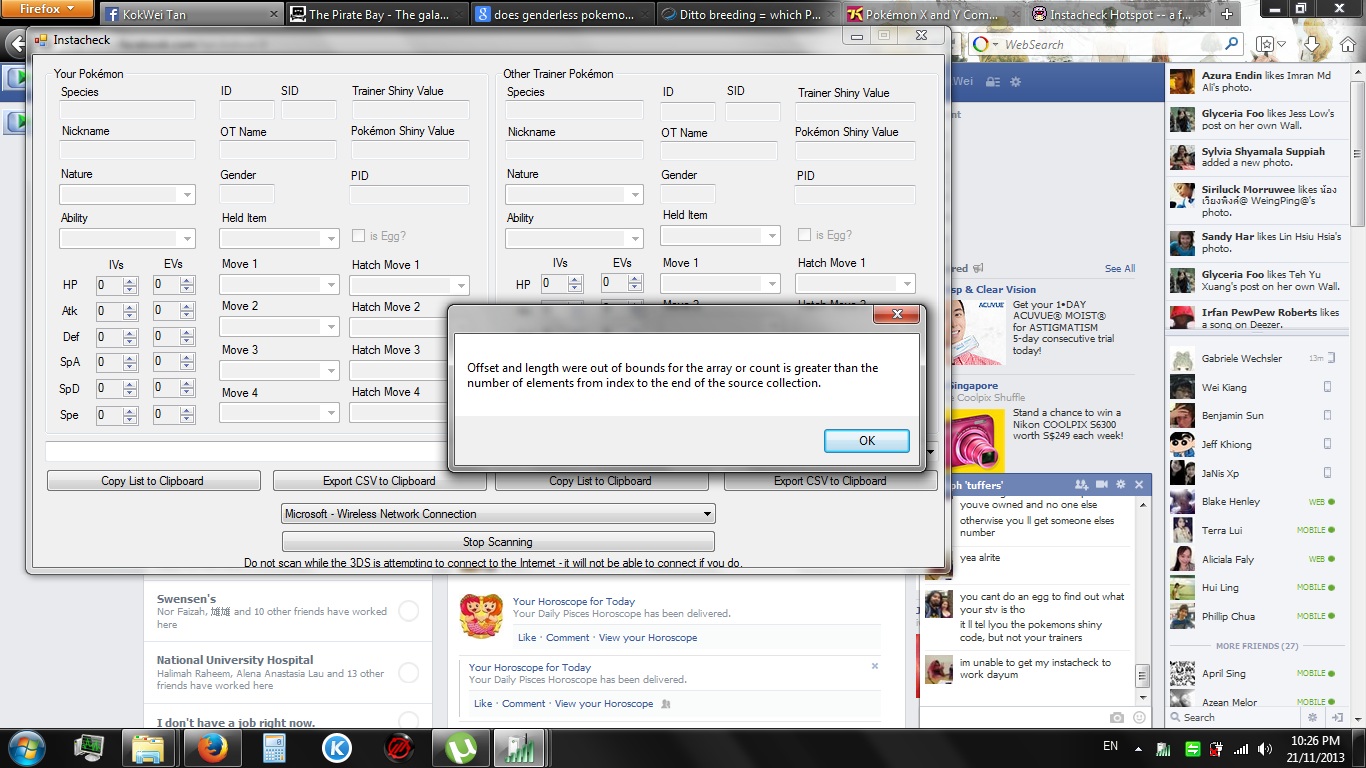Expand the Nature dropdown under Your Pokémon

pyautogui.click(x=186, y=195)
